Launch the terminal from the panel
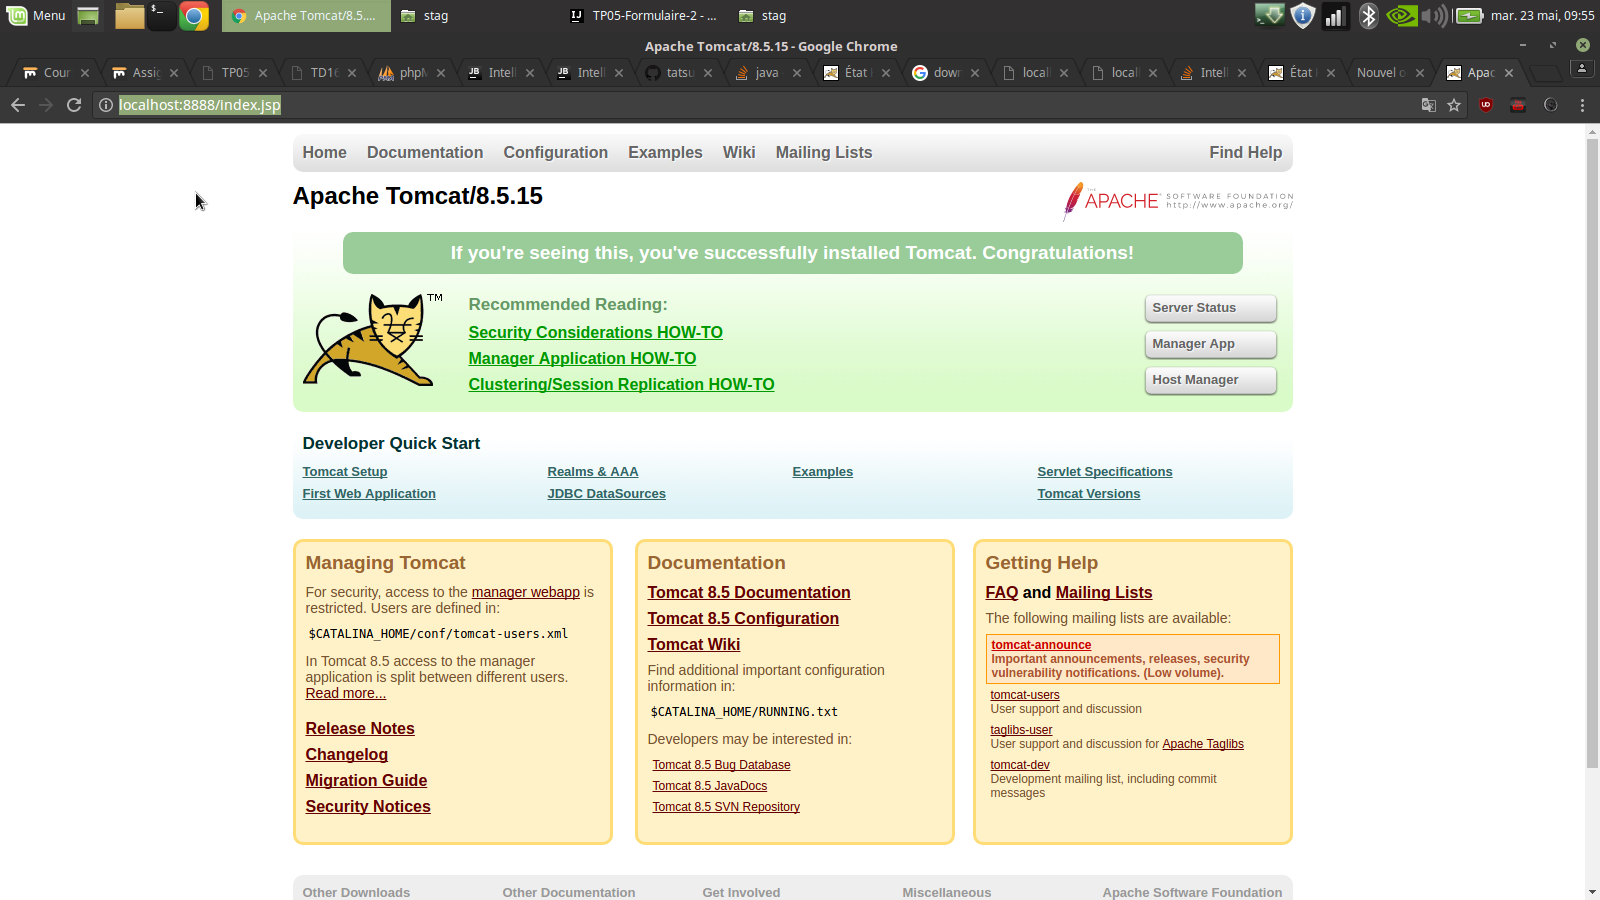This screenshot has height=900, width=1600. tap(161, 16)
